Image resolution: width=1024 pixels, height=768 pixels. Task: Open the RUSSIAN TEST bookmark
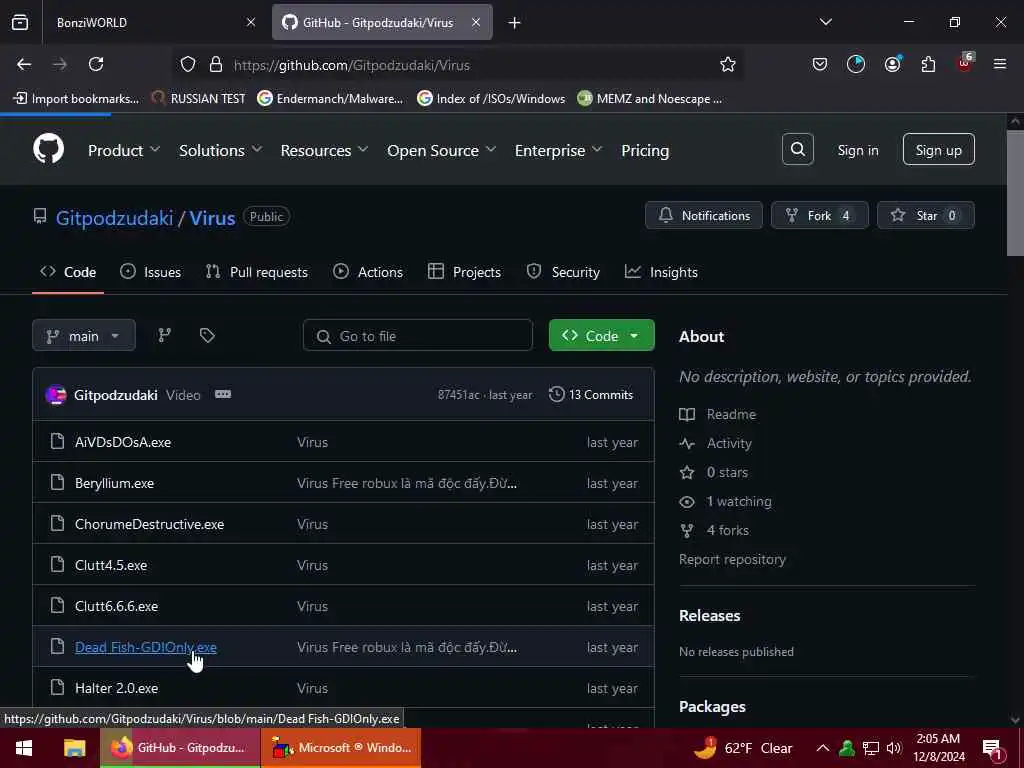199,99
